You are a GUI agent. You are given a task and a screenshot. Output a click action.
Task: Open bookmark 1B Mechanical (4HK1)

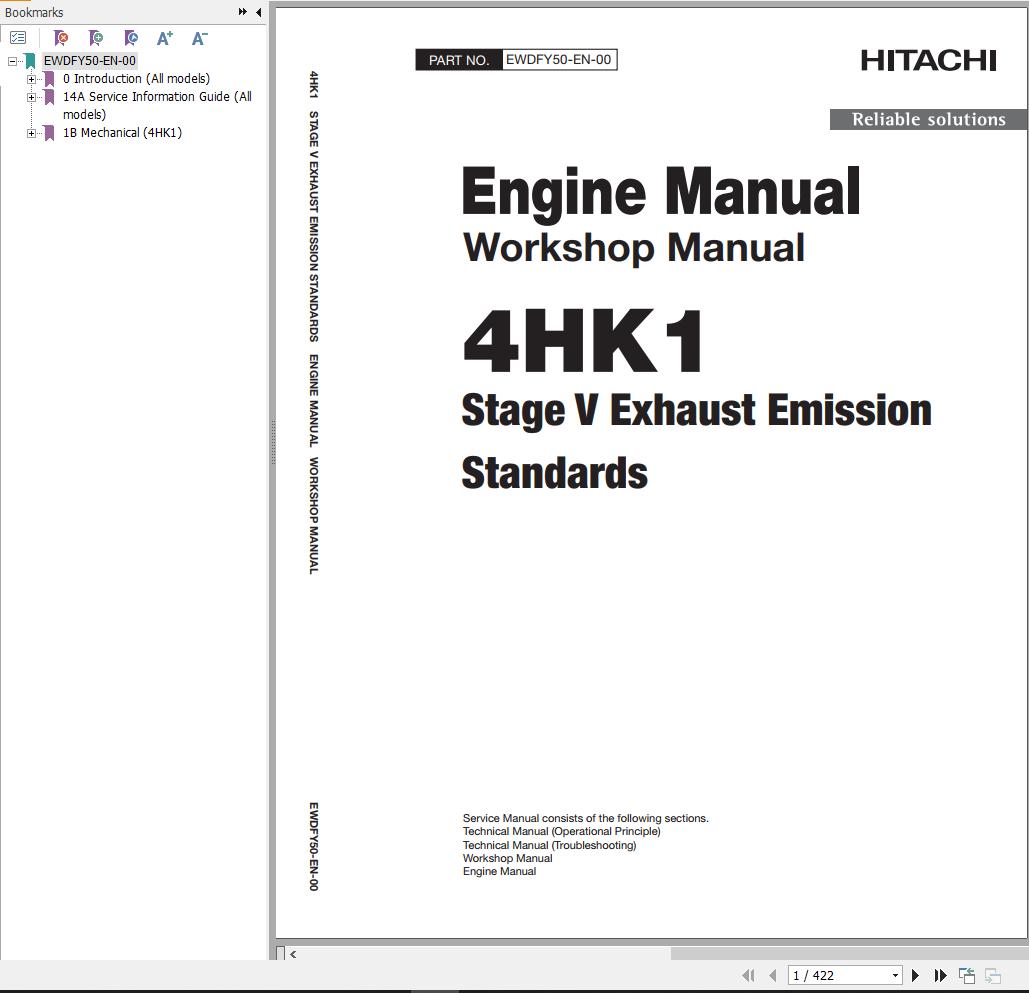(122, 133)
